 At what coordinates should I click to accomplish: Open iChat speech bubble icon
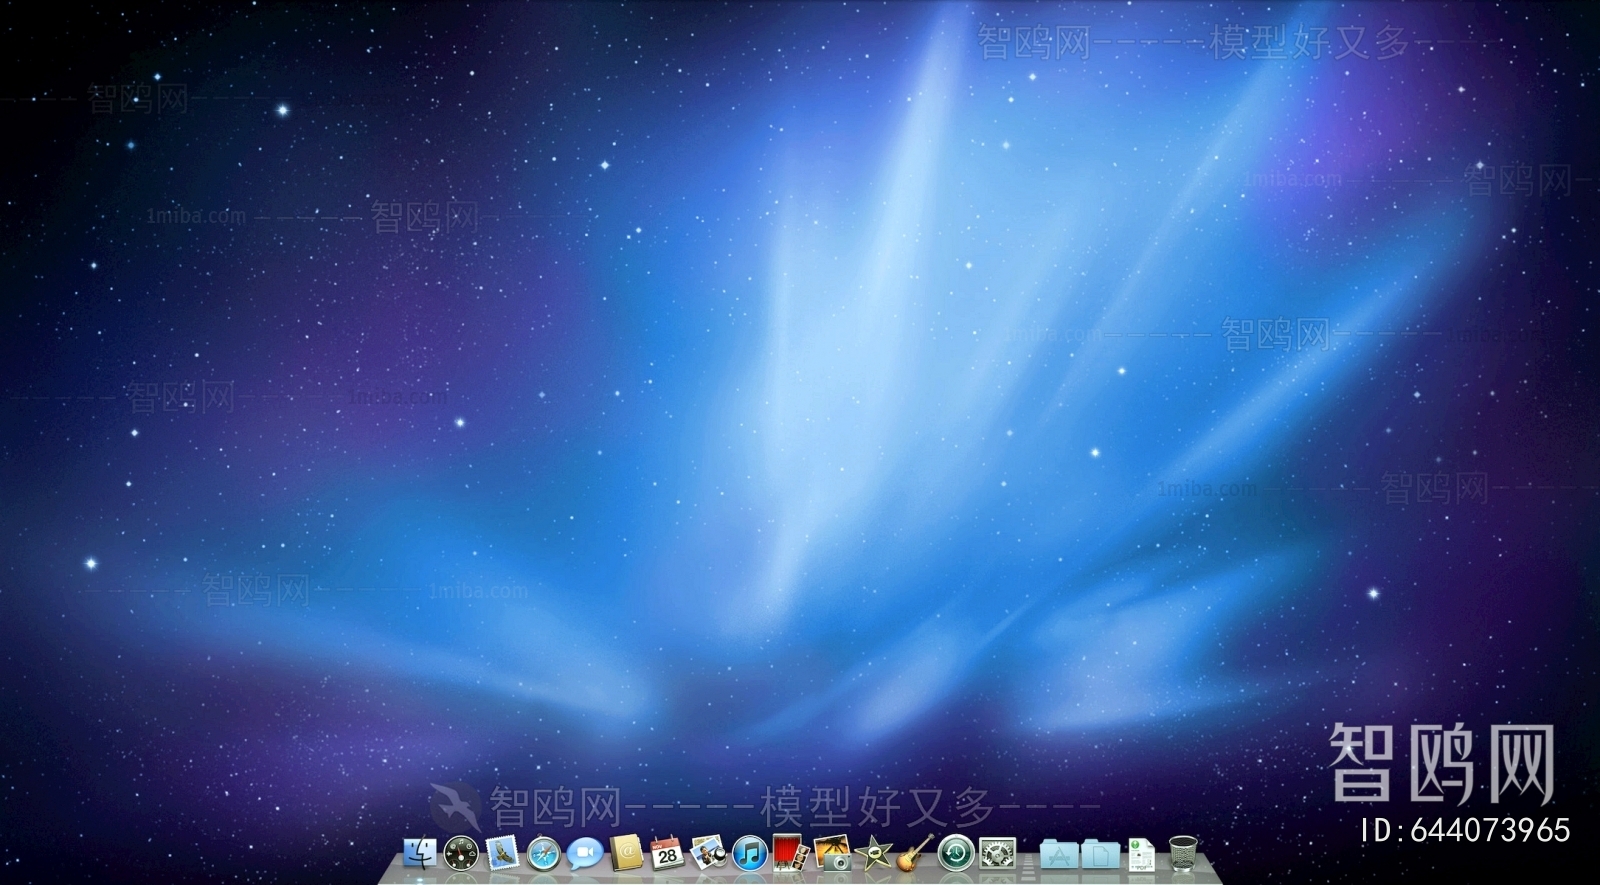click(584, 853)
